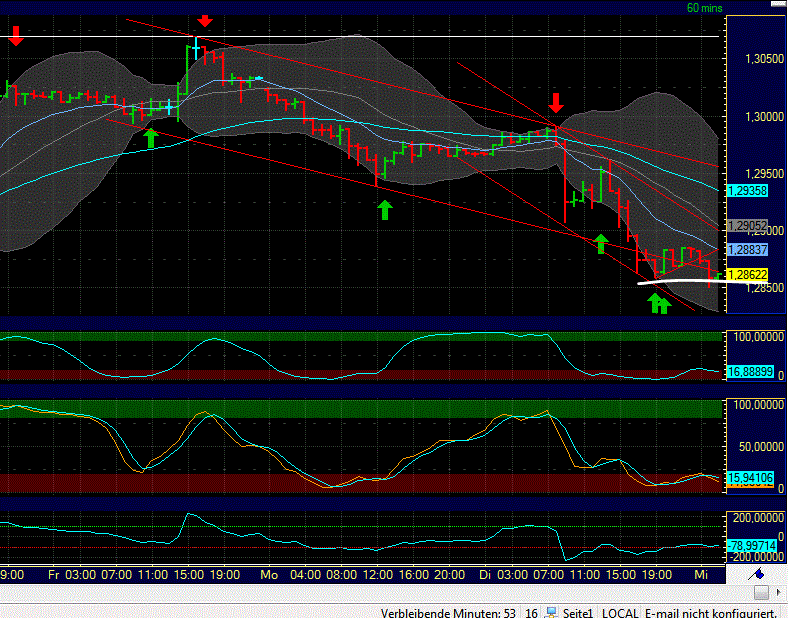The height and width of the screenshot is (618, 788).
Task: Click the Mi day label on time axis
Action: 701,575
